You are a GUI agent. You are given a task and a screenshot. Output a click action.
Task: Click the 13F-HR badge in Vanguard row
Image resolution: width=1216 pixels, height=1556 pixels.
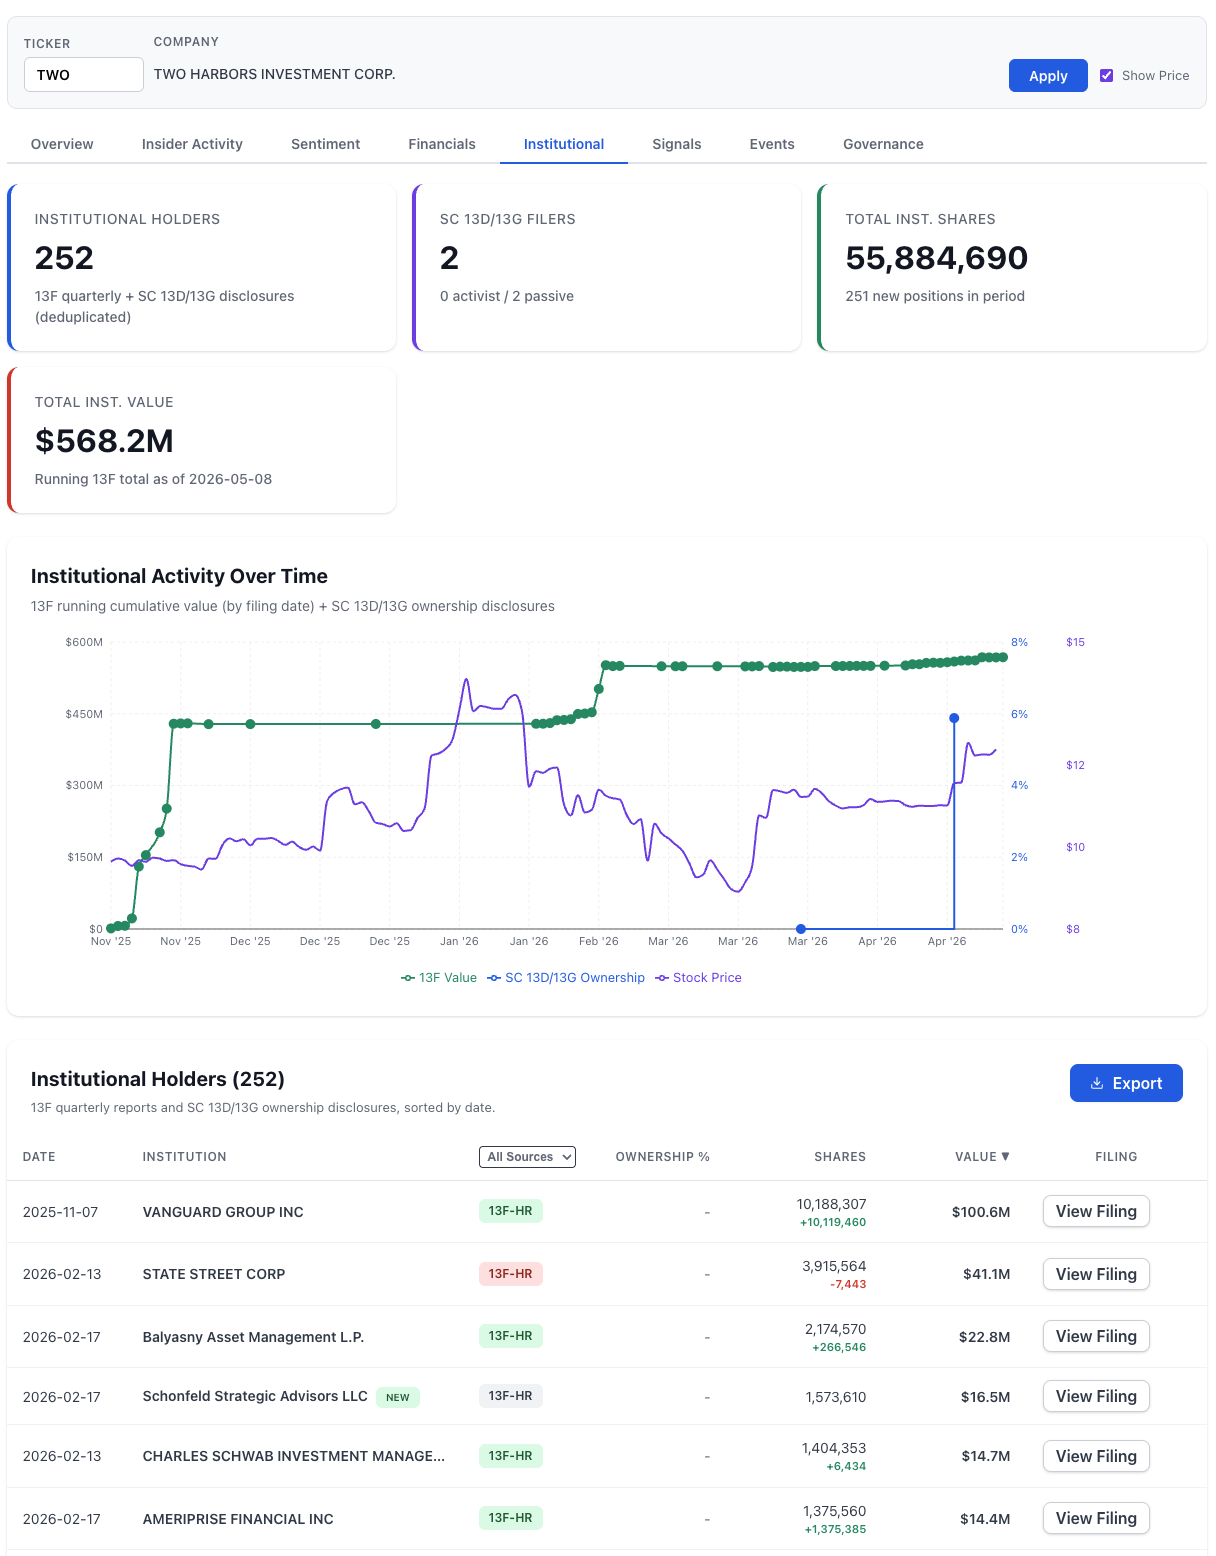pyautogui.click(x=510, y=1211)
